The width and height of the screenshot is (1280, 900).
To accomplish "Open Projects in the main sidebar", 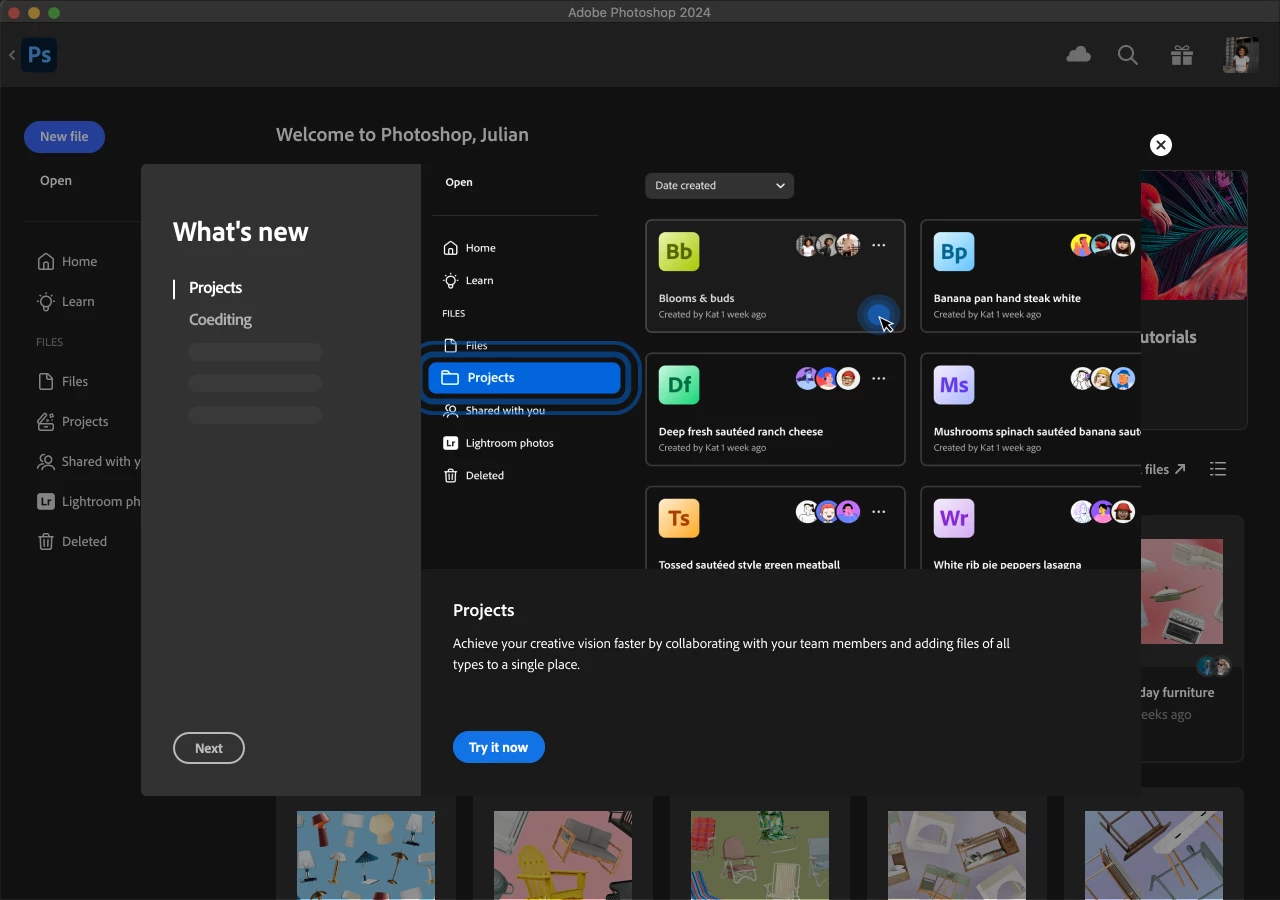I will point(73,421).
